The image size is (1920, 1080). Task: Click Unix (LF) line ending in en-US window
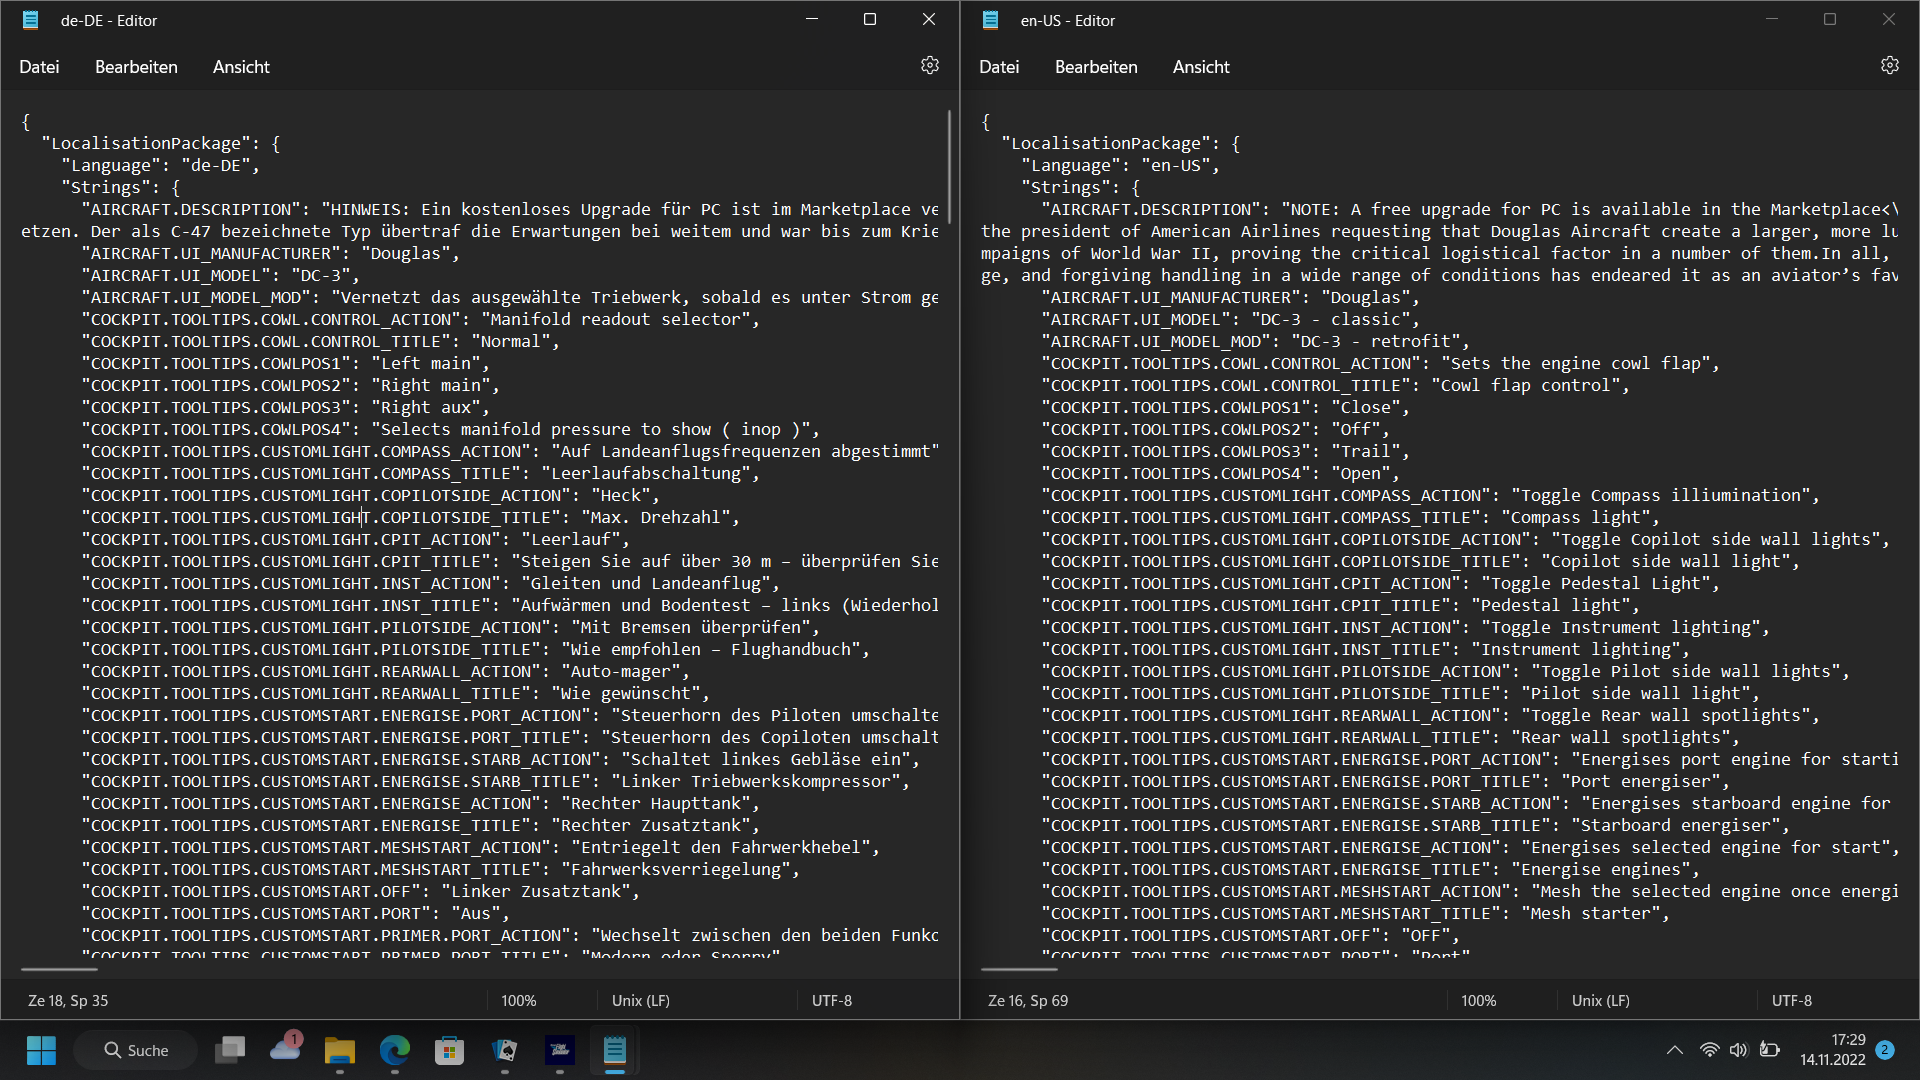click(x=1600, y=1000)
